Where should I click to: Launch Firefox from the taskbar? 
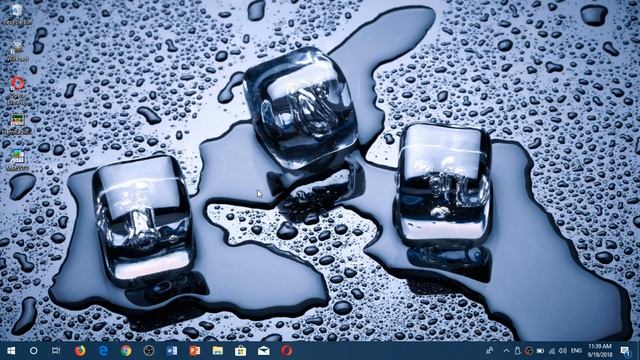pyautogui.click(x=80, y=351)
